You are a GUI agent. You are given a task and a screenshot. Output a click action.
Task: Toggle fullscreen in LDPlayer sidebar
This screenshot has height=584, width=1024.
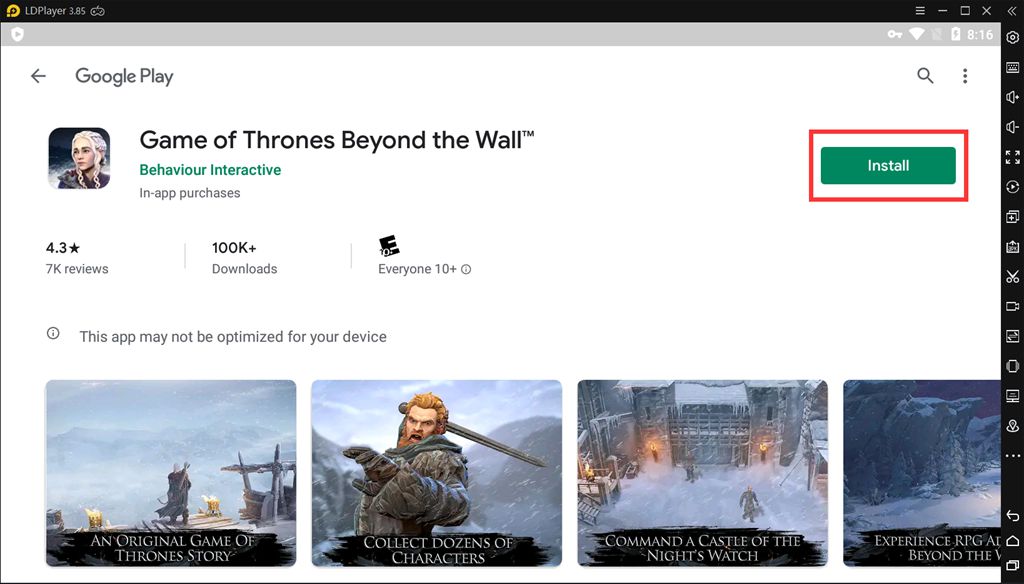1012,157
